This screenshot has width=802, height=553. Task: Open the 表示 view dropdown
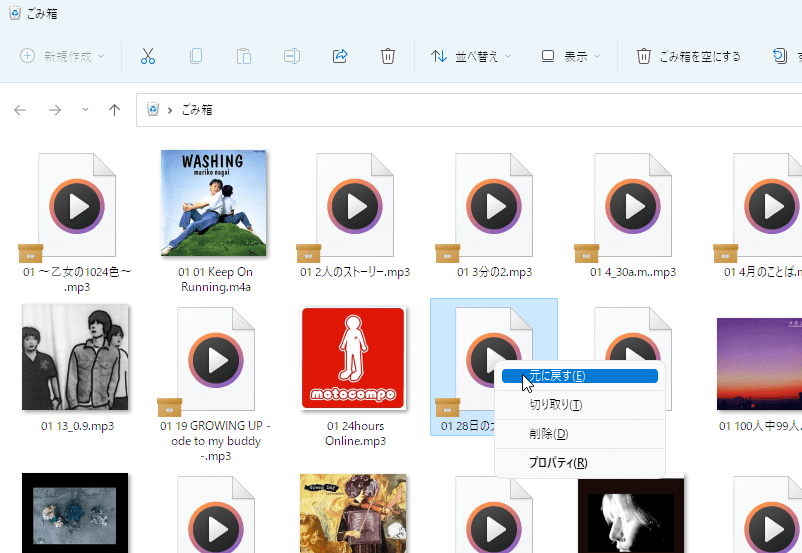[570, 56]
